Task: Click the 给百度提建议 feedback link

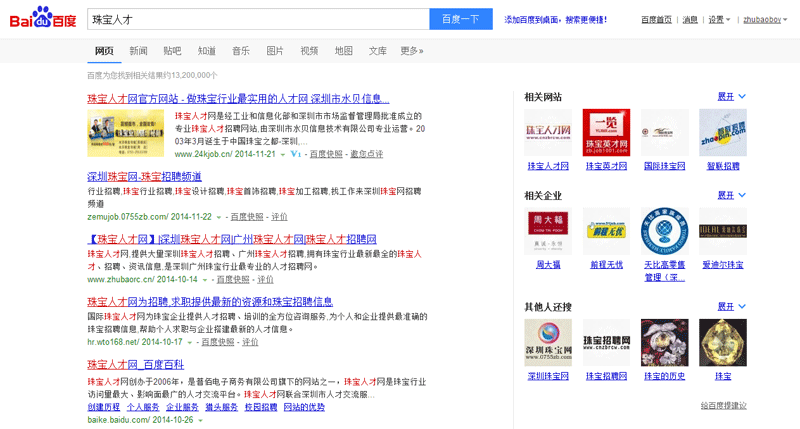Action: (723, 406)
